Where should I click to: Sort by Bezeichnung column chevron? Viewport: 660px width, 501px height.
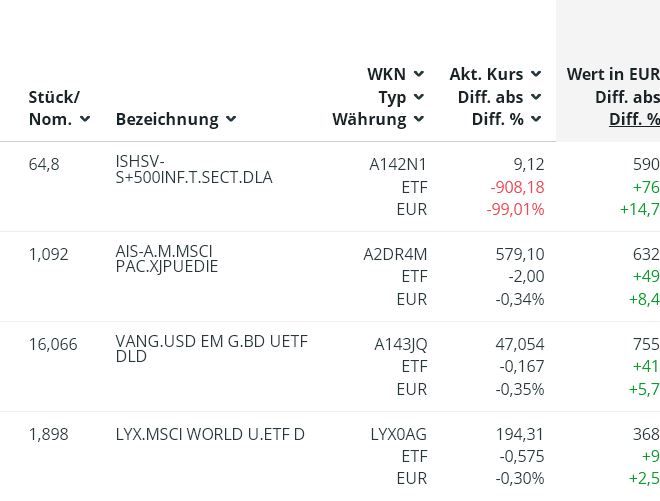(x=231, y=119)
